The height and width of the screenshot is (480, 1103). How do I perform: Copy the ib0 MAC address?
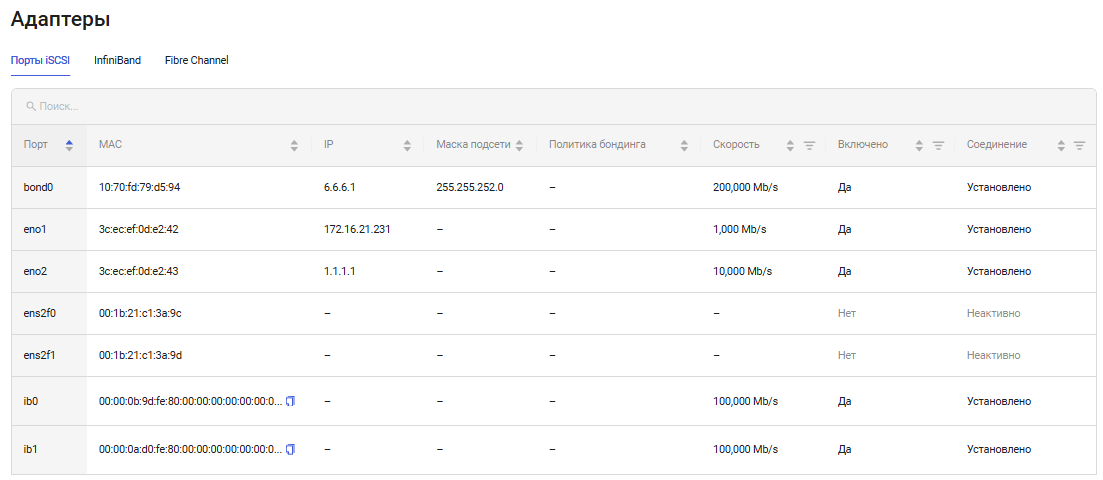point(291,401)
